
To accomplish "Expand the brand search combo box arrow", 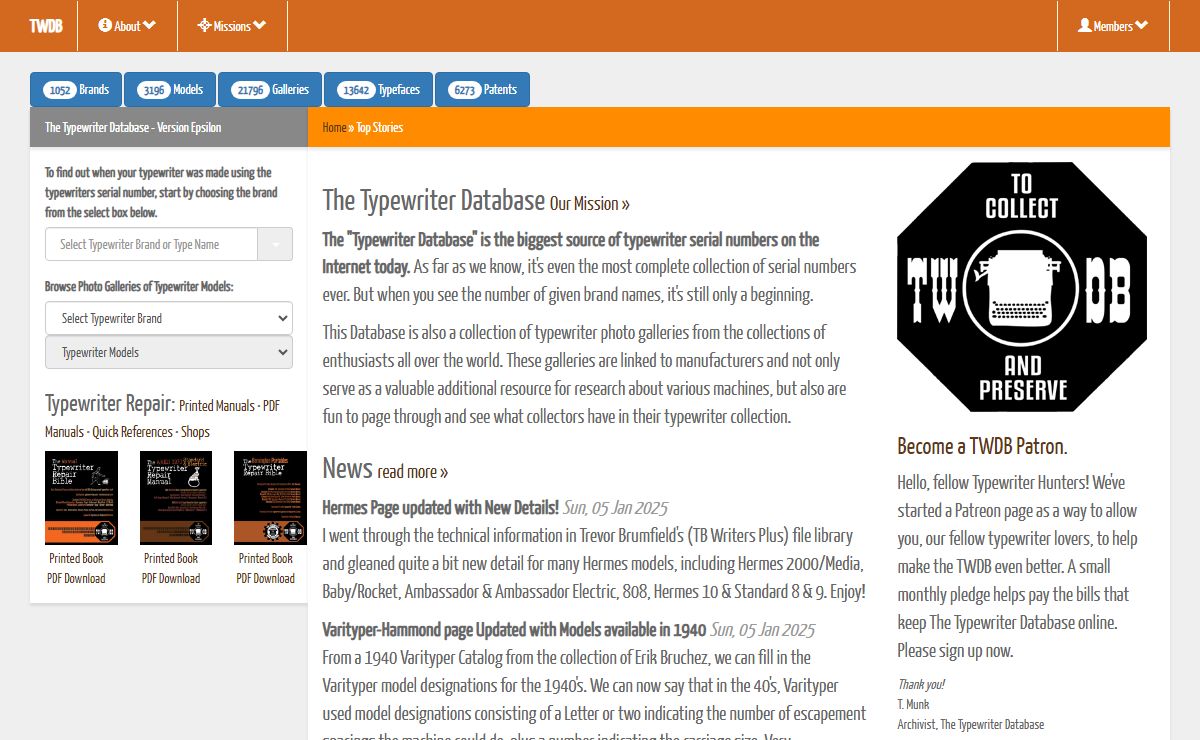I will (x=275, y=244).
